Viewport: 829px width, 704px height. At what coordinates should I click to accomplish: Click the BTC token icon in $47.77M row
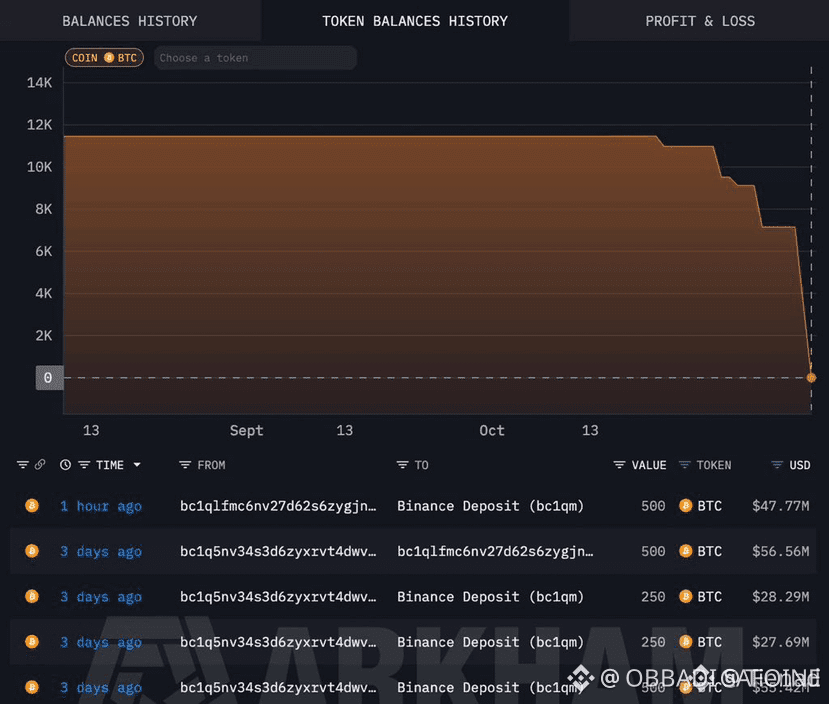click(x=686, y=506)
